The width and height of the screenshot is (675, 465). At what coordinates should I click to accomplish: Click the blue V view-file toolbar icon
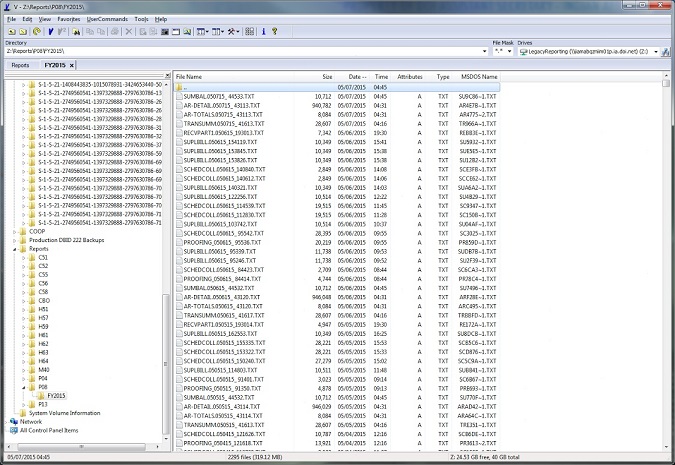[51, 31]
